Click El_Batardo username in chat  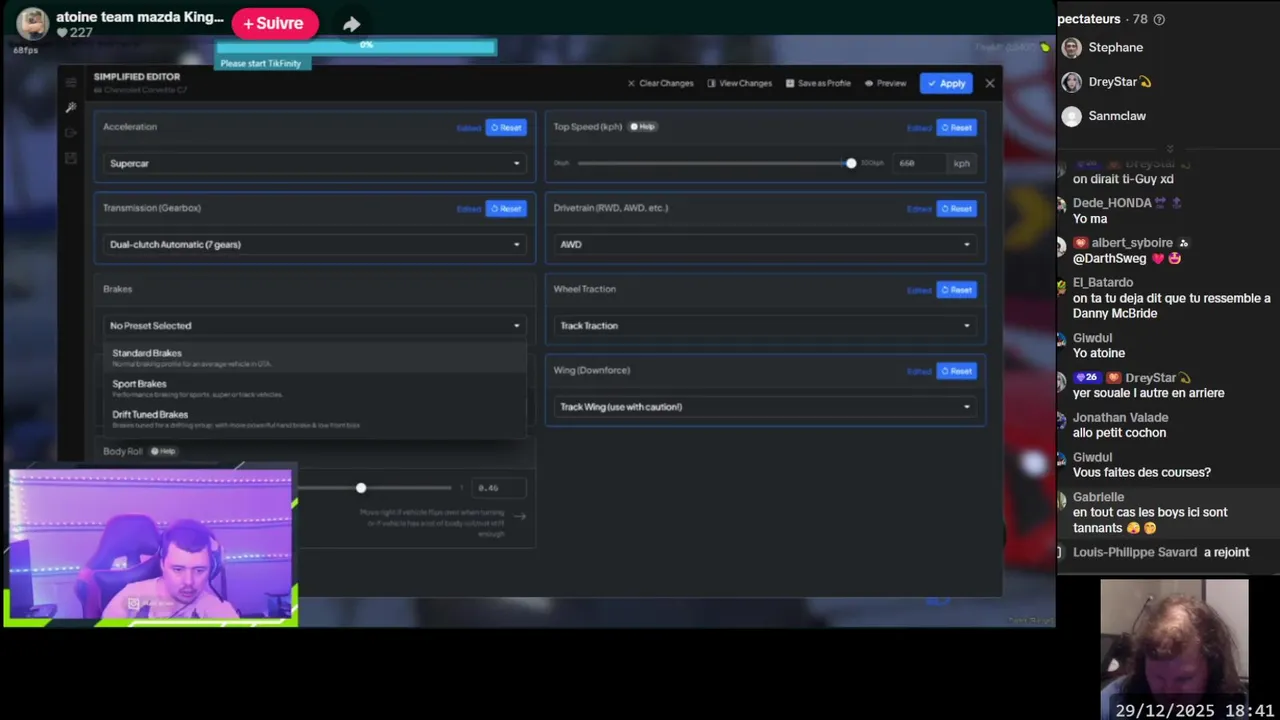[x=1103, y=283]
